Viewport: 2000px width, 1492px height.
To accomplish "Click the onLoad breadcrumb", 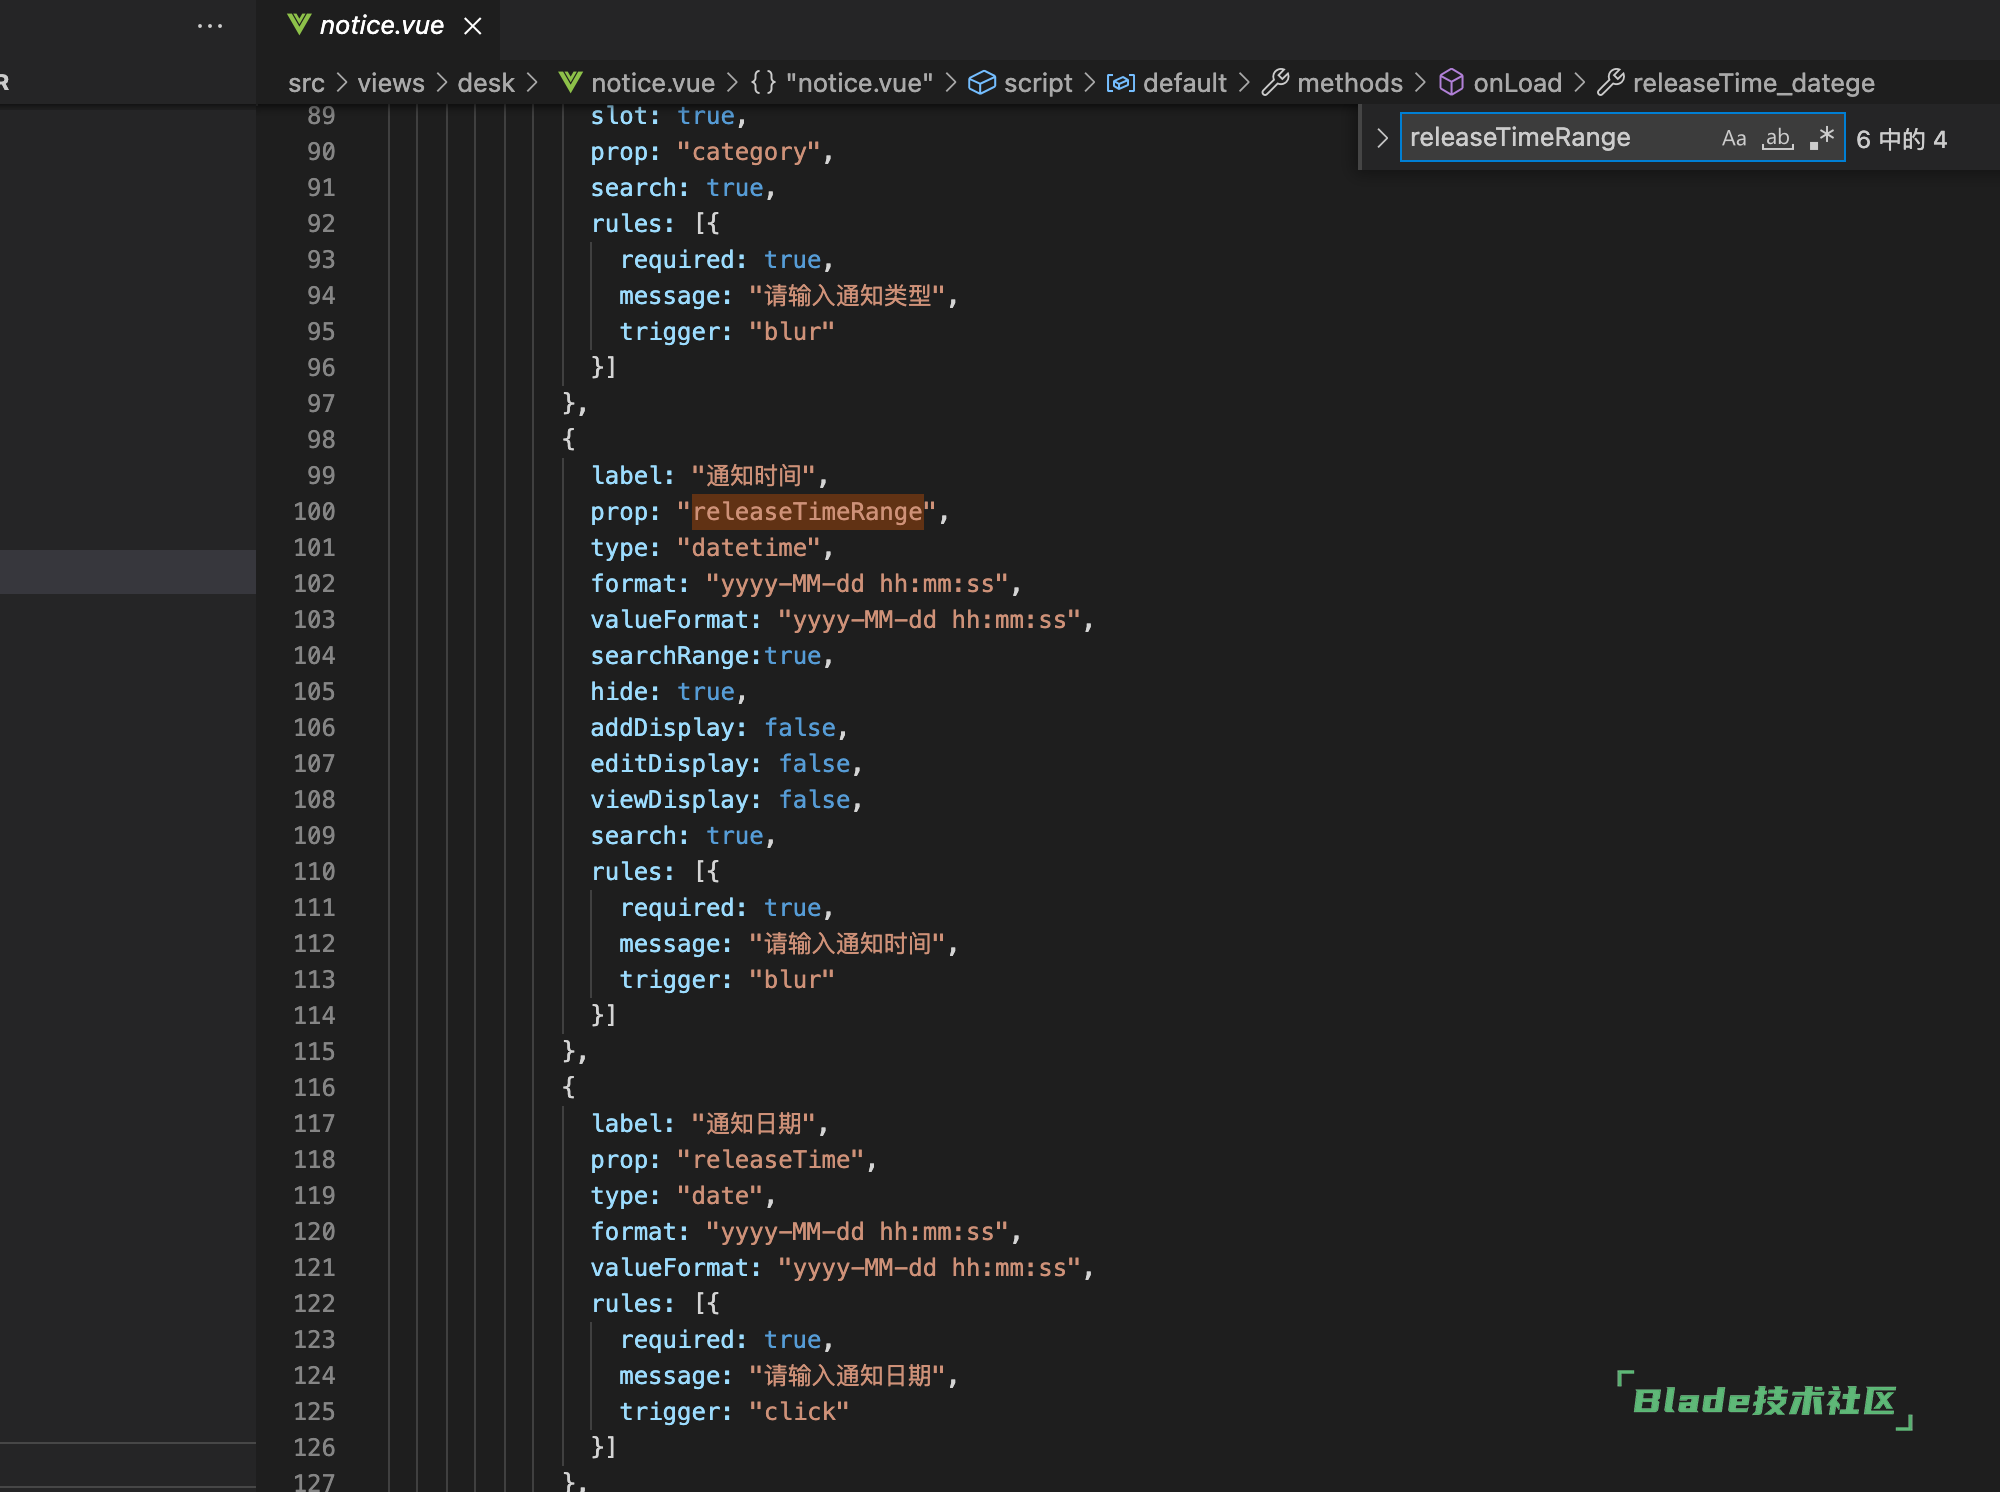I will [x=1517, y=83].
